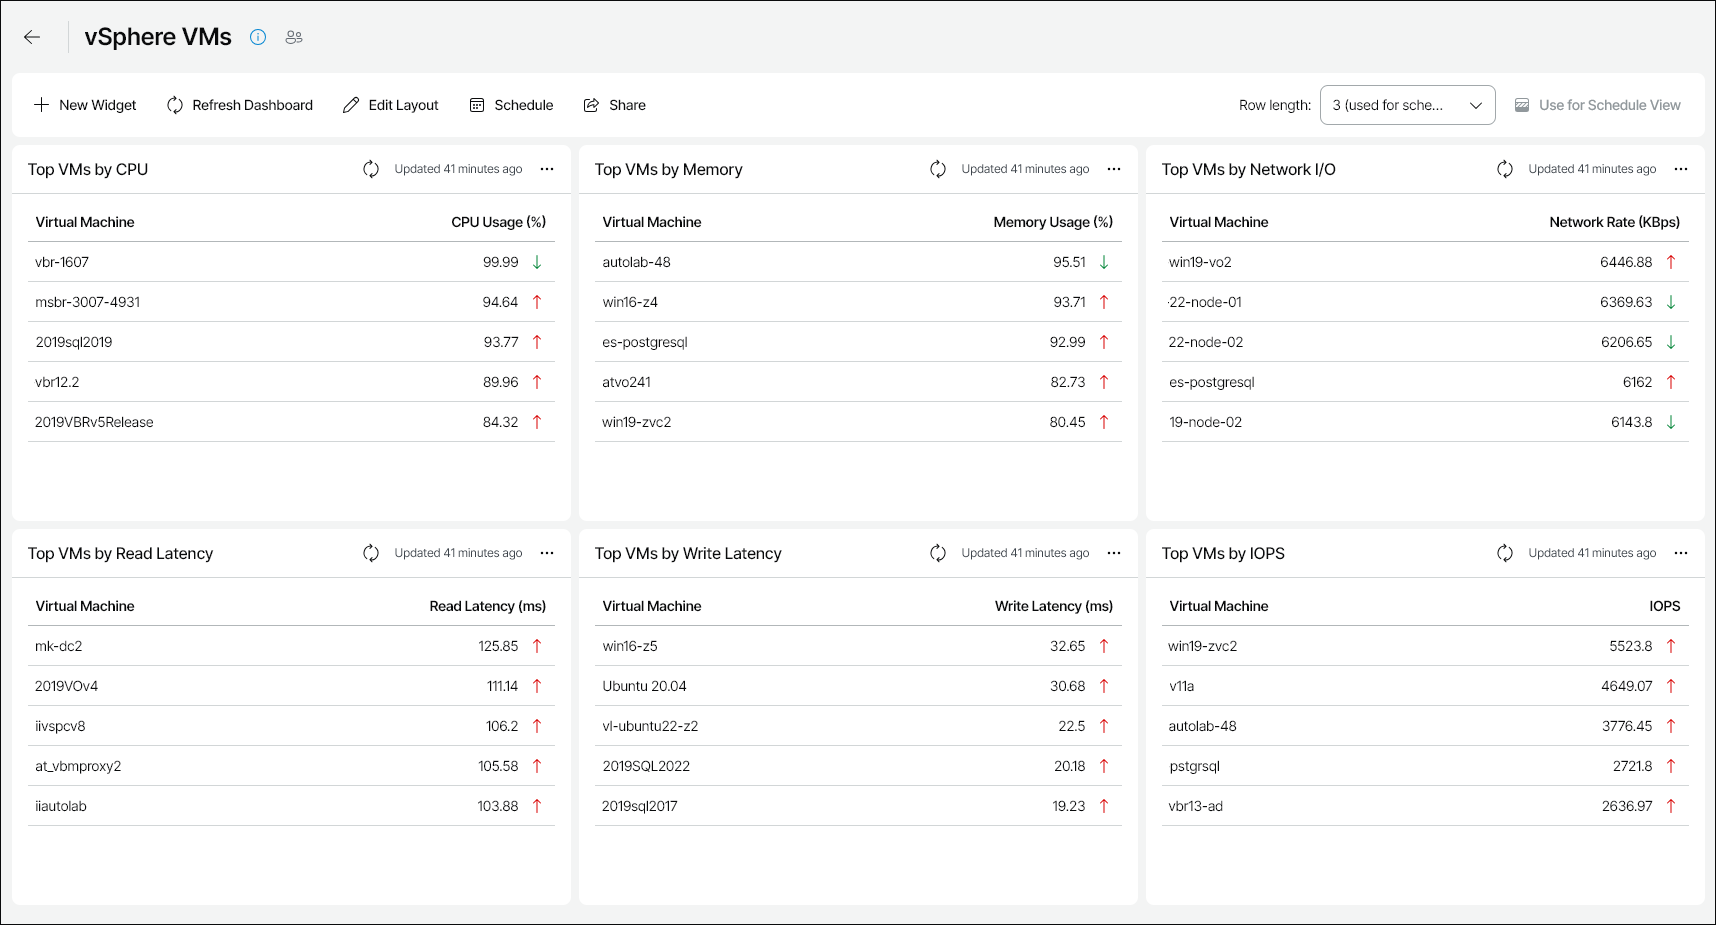Open the dashboard info icon
Screen dimensions: 1716x925
[x=258, y=37]
